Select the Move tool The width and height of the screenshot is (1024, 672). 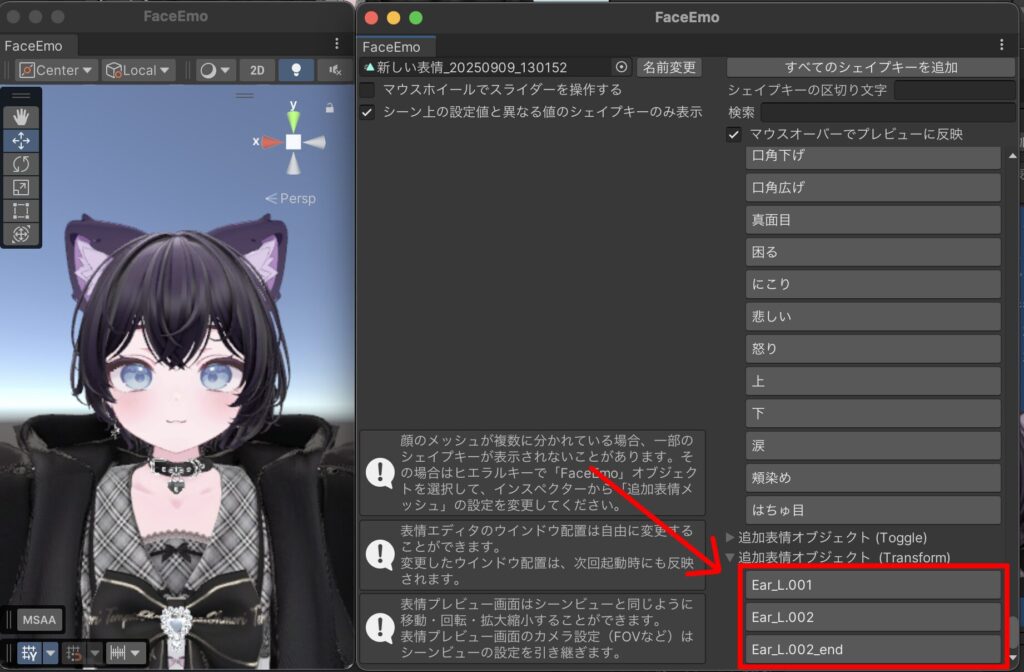coord(21,141)
